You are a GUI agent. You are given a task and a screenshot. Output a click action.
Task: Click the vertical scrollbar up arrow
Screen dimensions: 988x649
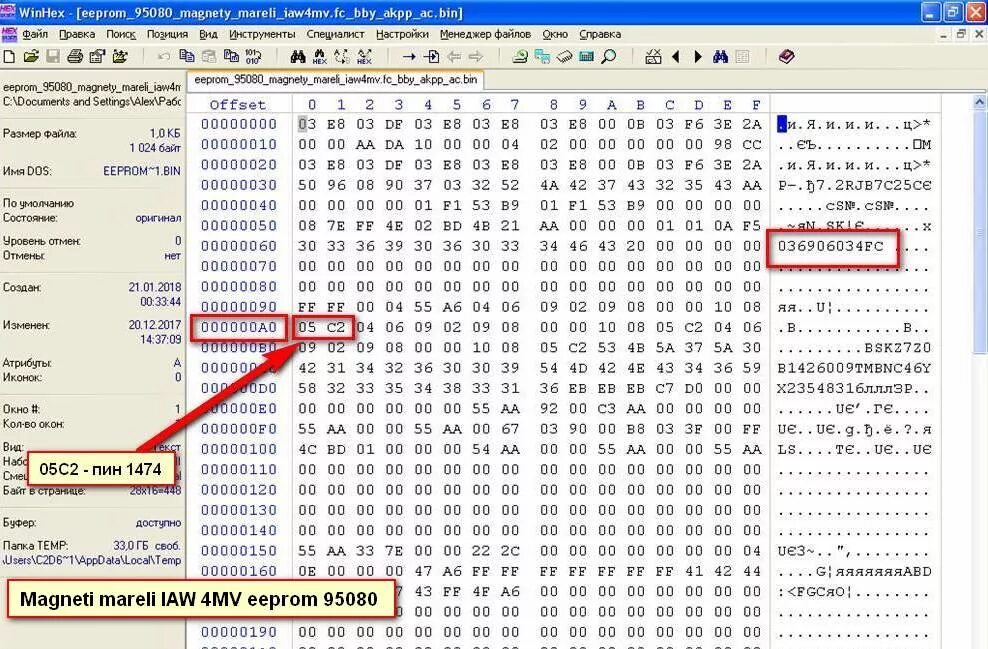(980, 101)
